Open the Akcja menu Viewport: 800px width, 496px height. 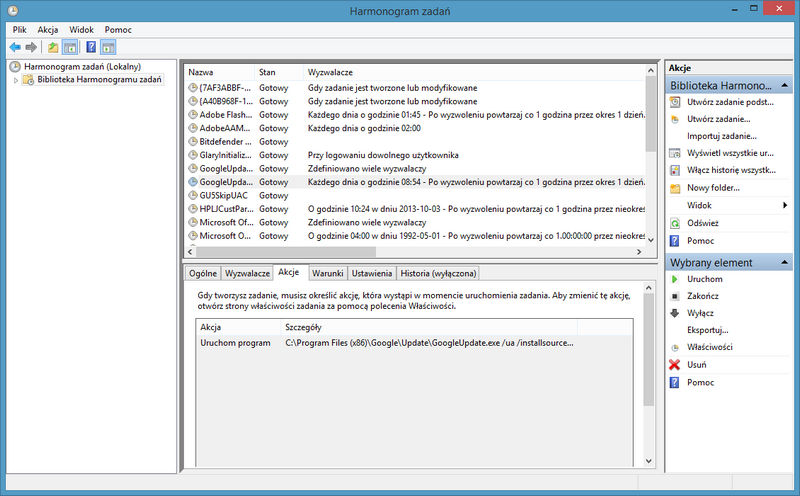tap(47, 30)
